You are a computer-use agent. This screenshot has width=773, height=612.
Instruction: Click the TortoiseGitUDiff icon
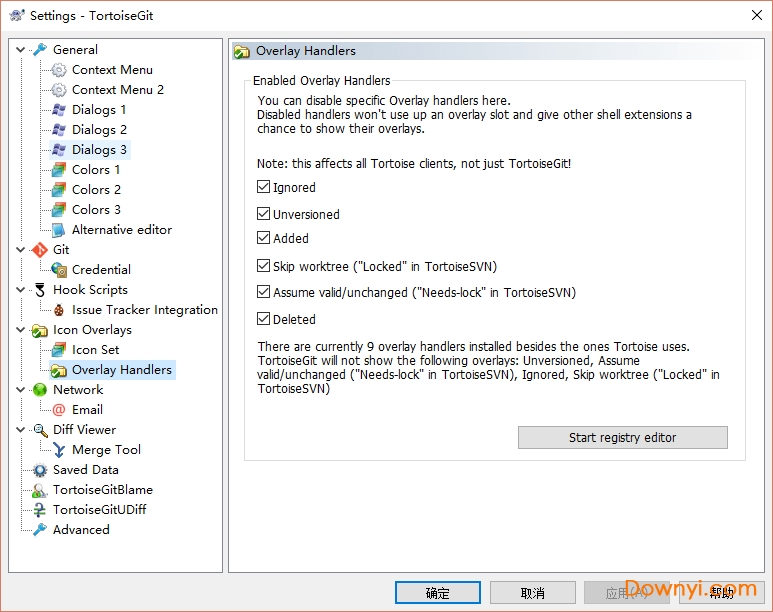(x=40, y=510)
